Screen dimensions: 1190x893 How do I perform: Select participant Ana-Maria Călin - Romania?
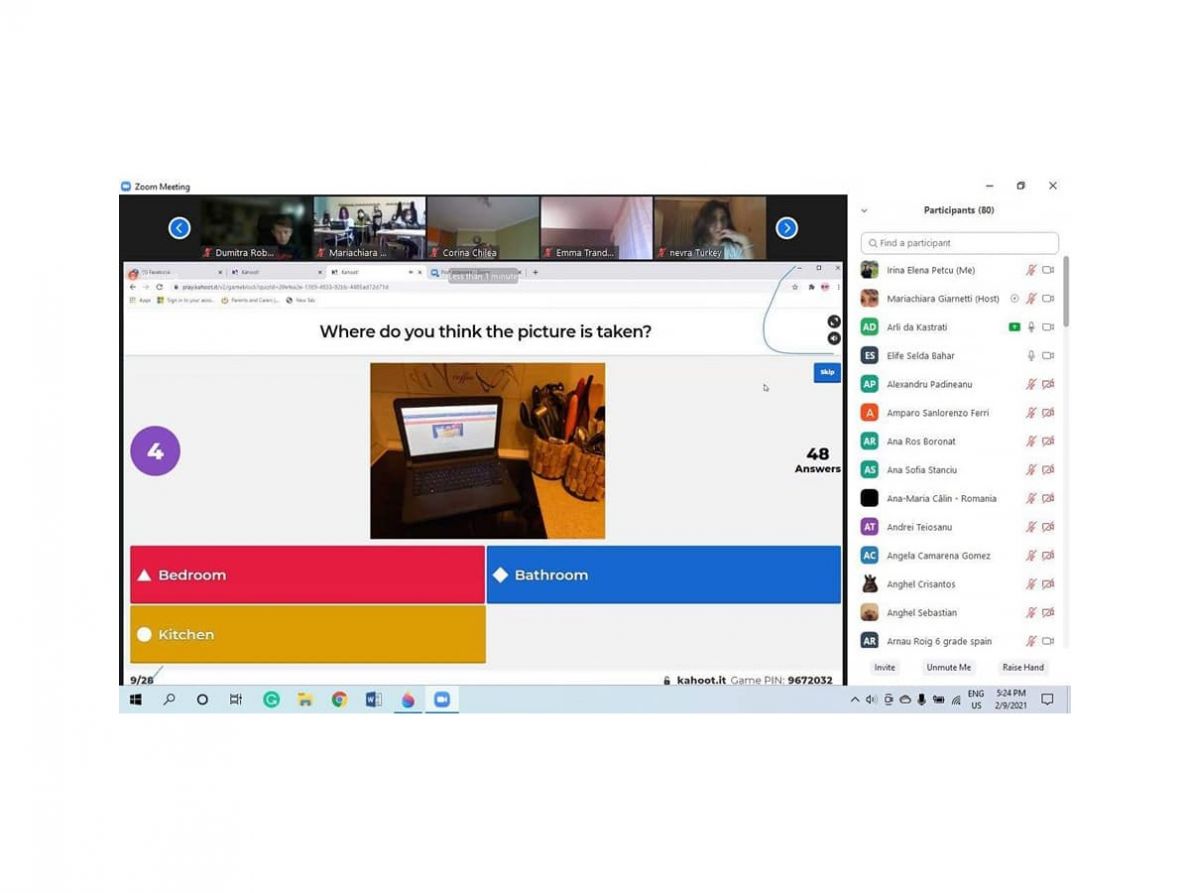pos(959,498)
